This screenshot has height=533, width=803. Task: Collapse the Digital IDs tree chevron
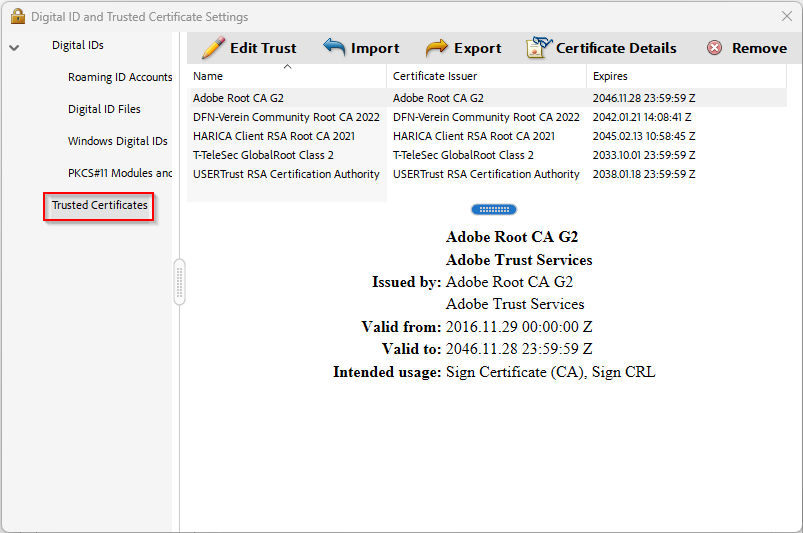click(14, 48)
